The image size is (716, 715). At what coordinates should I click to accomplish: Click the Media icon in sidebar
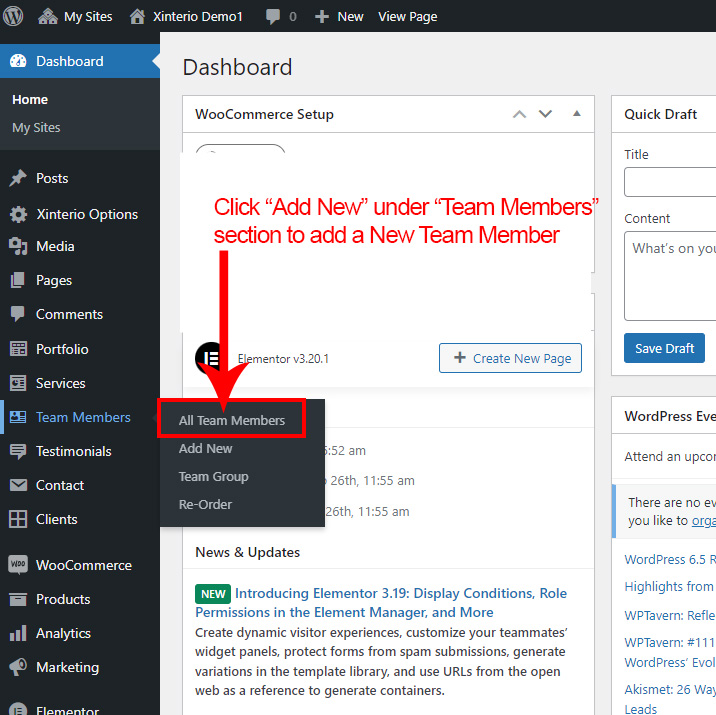(x=18, y=246)
